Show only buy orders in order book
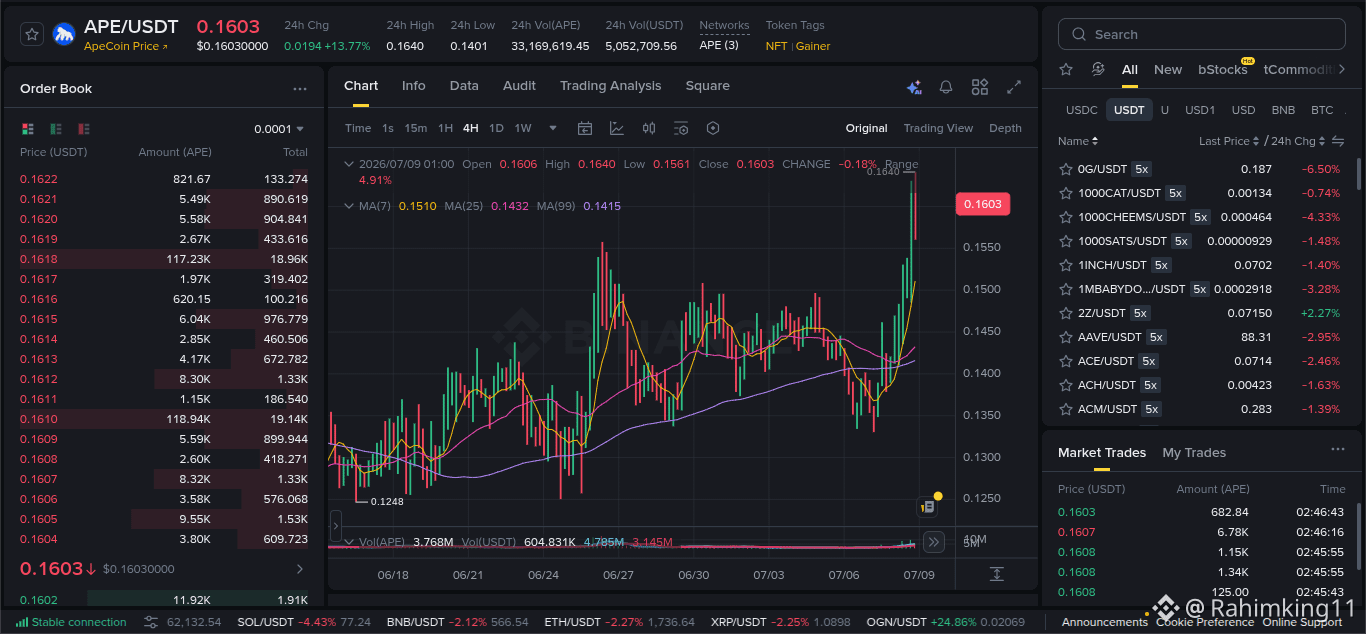 56,129
